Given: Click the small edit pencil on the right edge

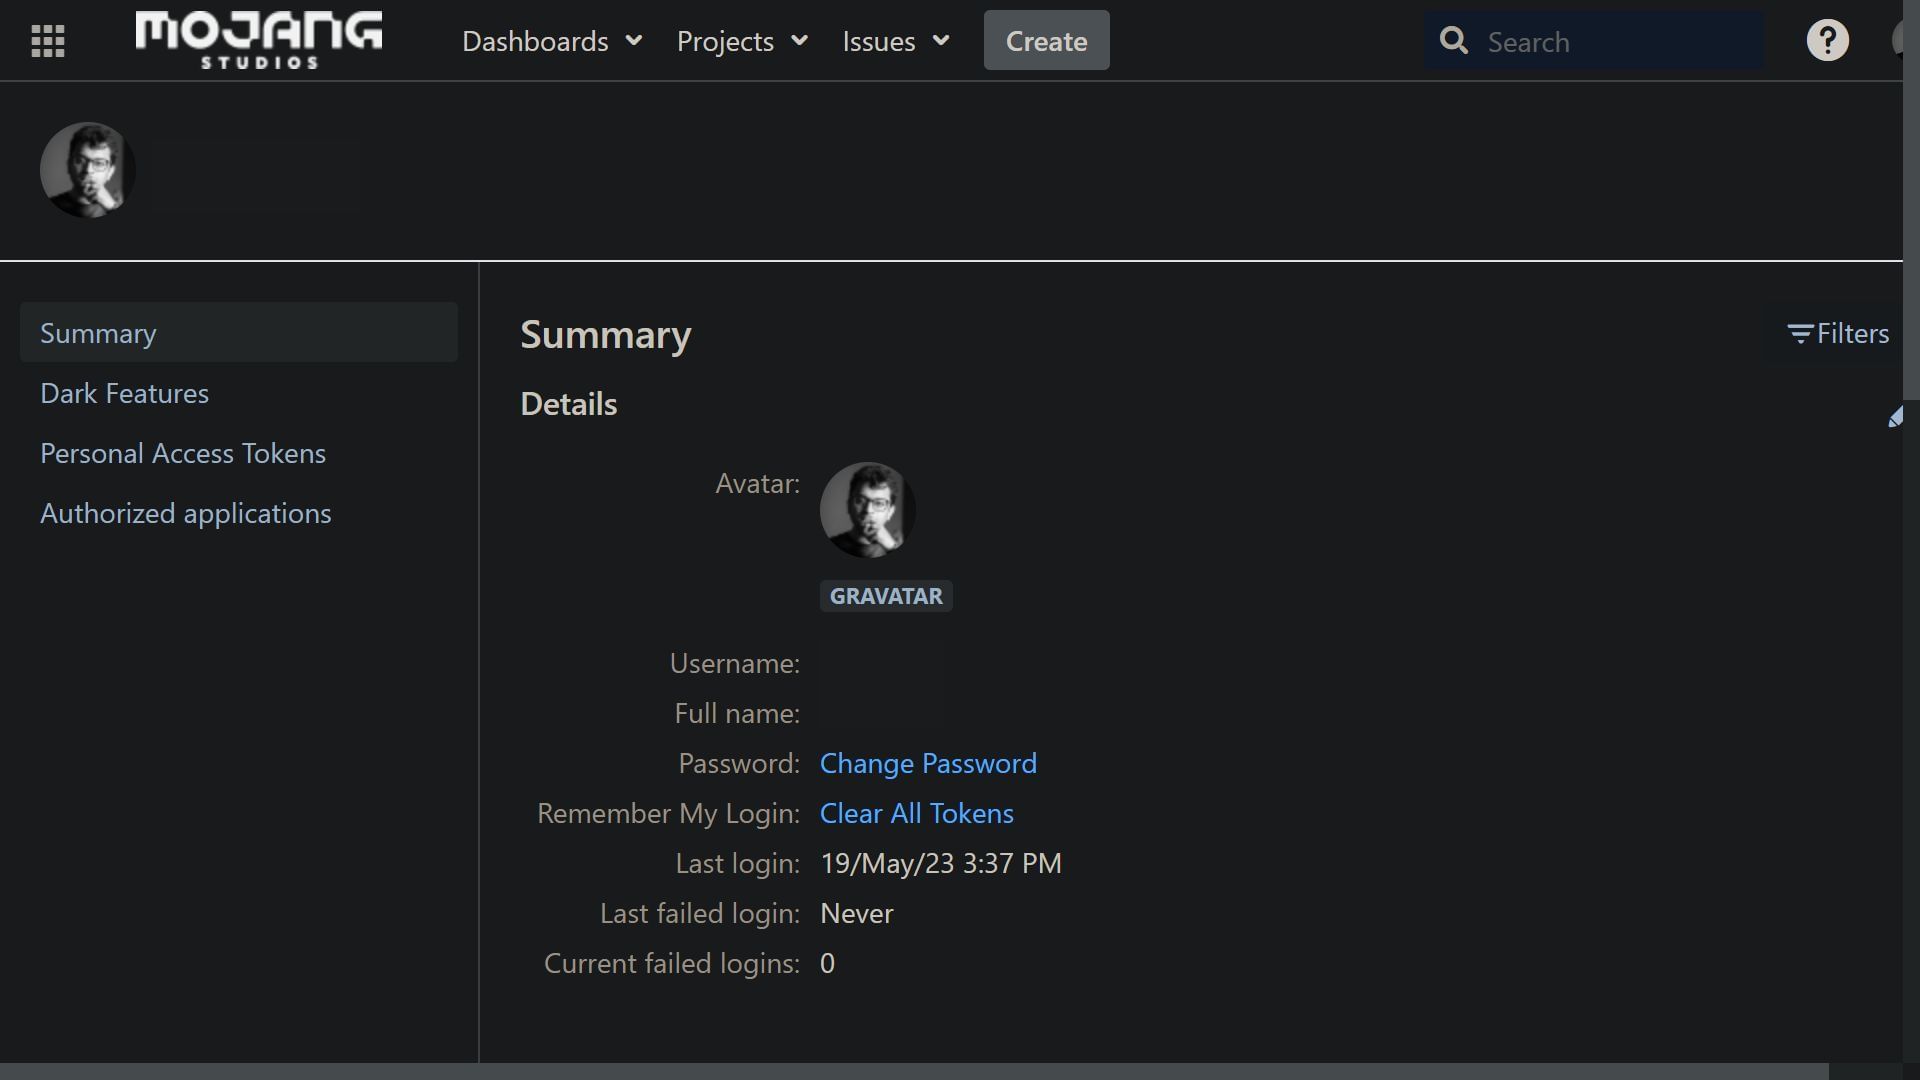Looking at the screenshot, I should (x=1897, y=417).
